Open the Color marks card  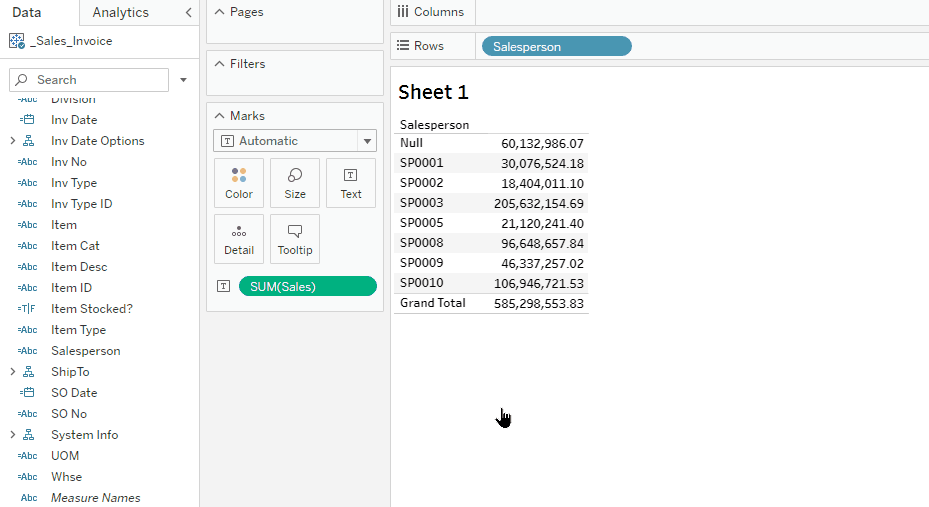pos(239,183)
